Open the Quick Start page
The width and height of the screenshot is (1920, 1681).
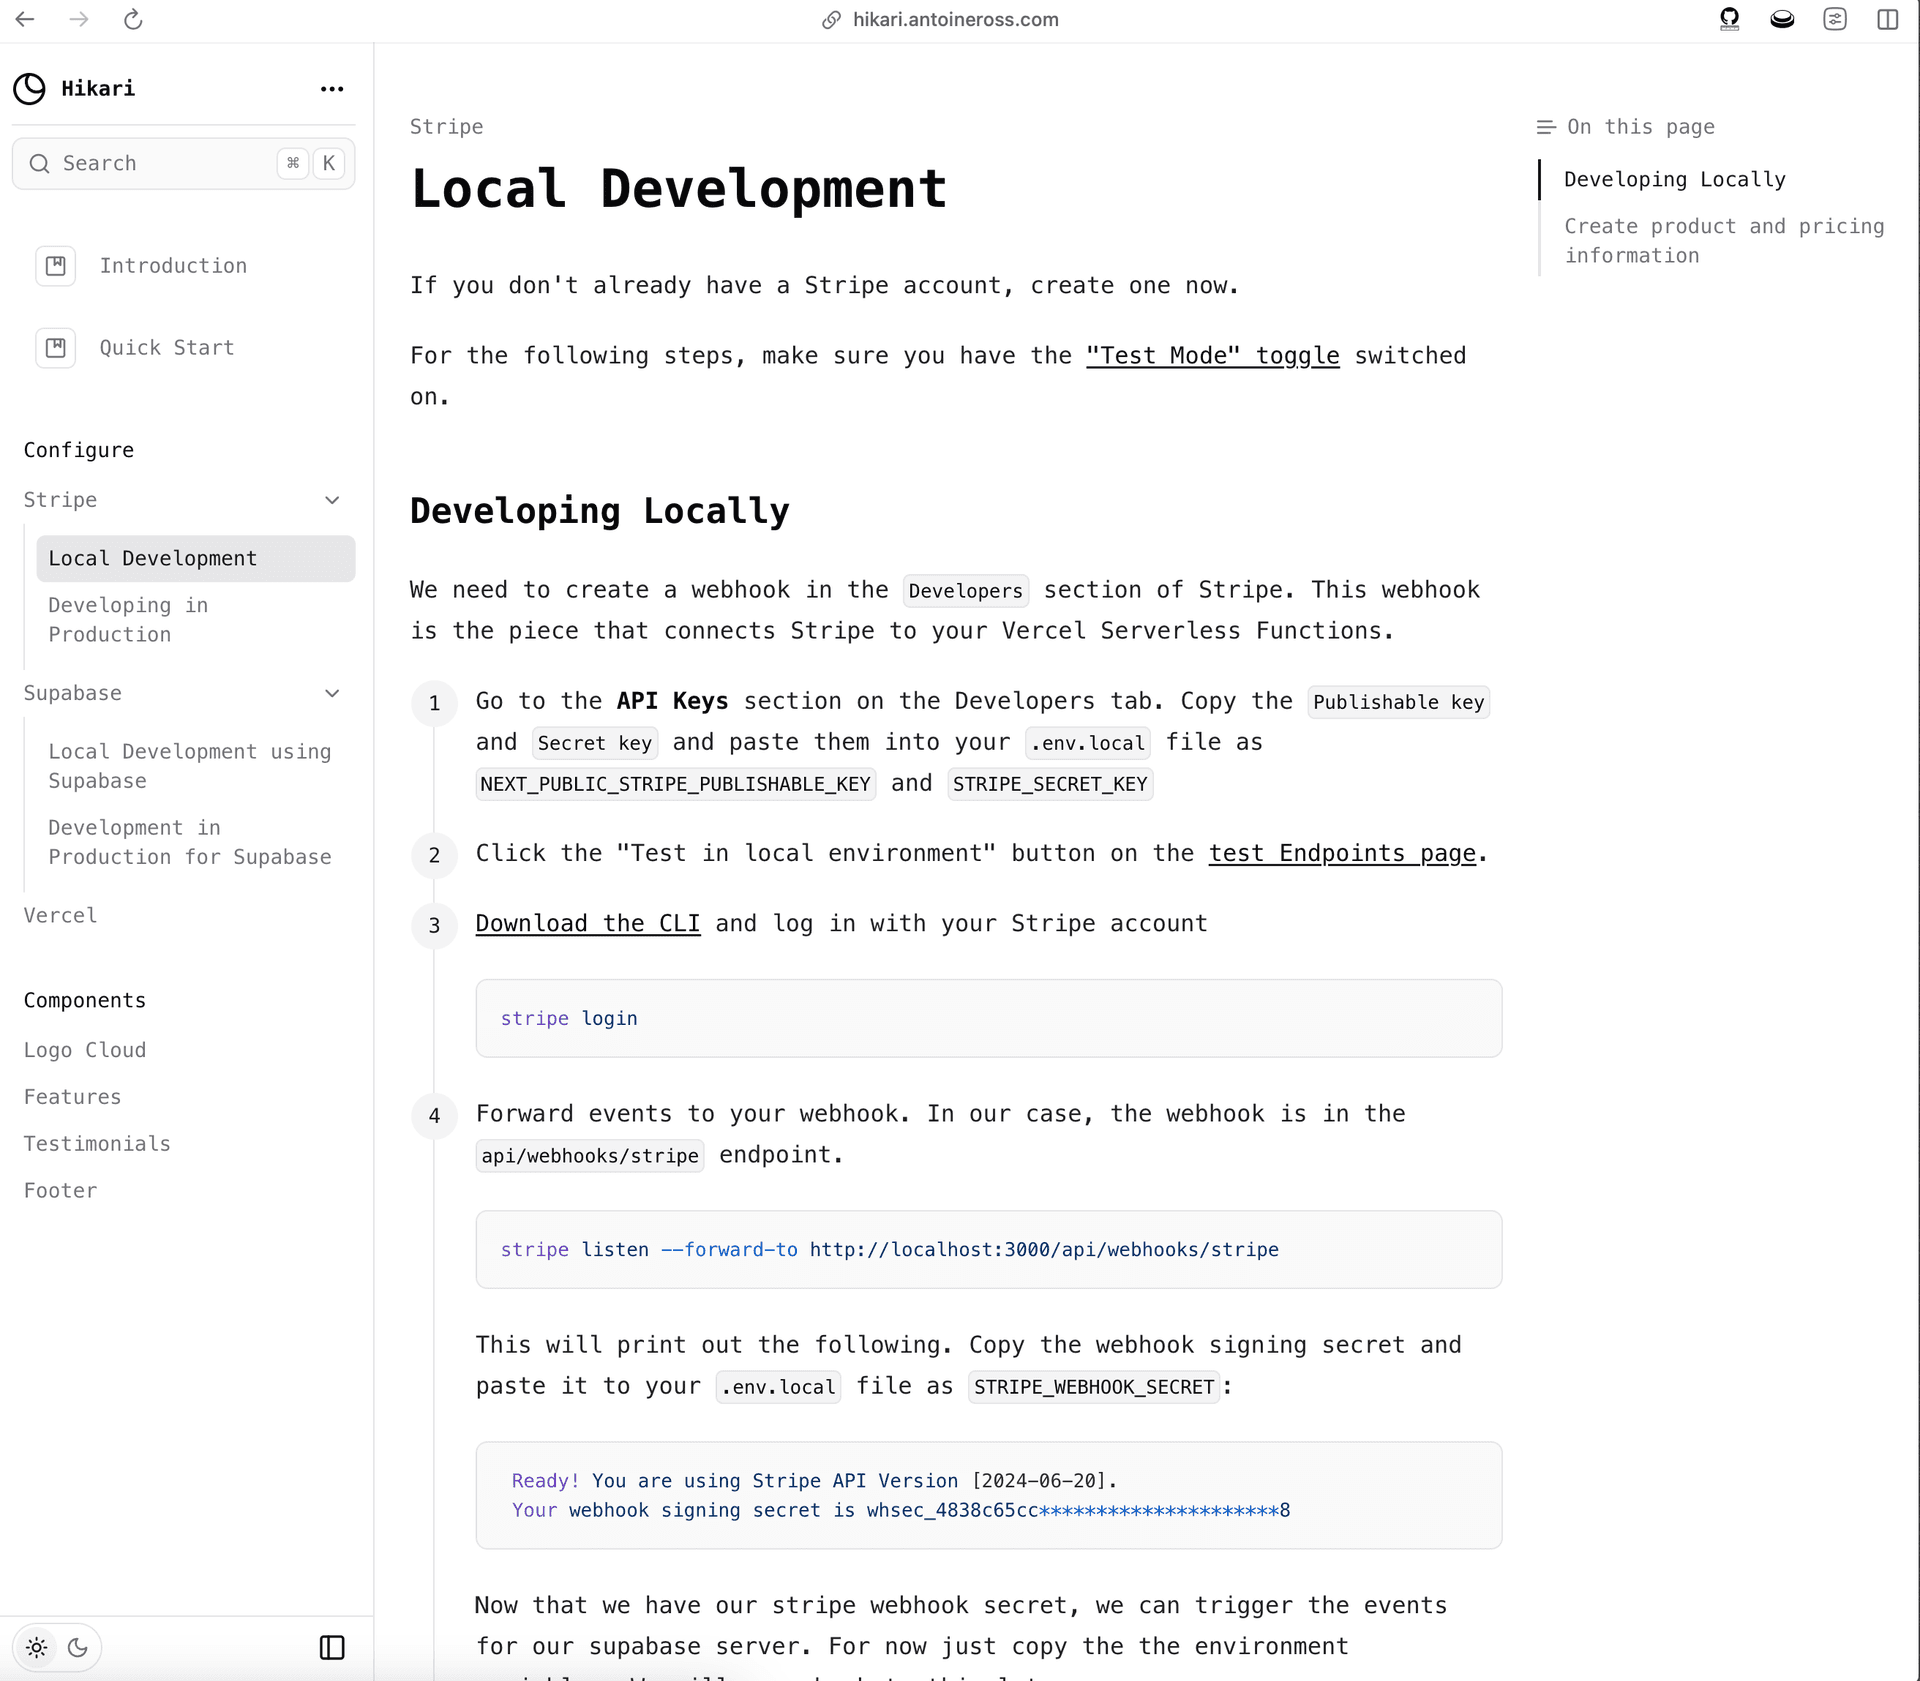[167, 348]
